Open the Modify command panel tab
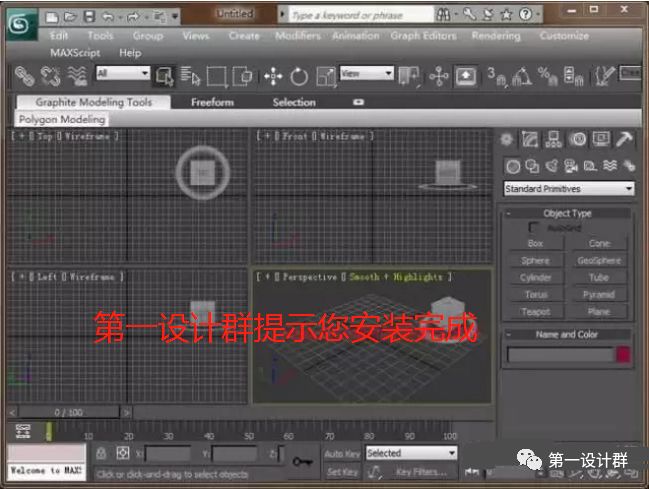This screenshot has height=489, width=649. (530, 140)
